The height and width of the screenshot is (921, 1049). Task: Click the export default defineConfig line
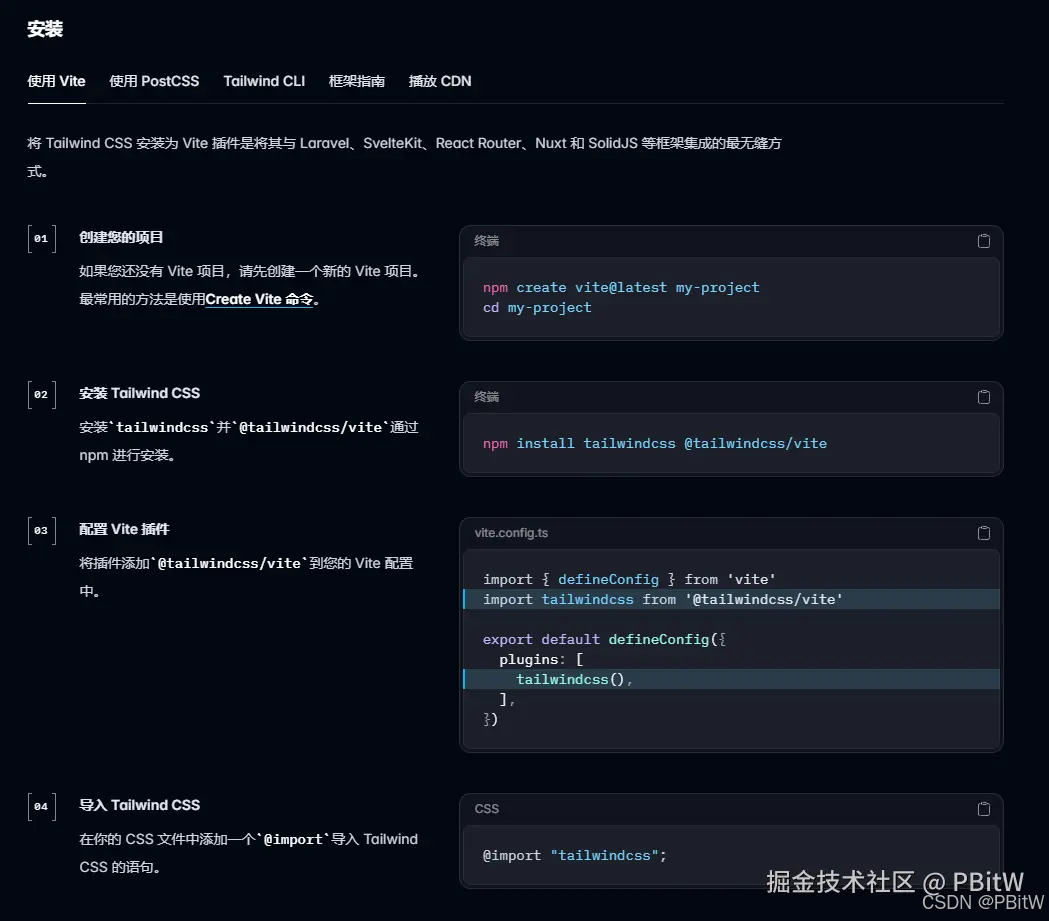tap(604, 639)
